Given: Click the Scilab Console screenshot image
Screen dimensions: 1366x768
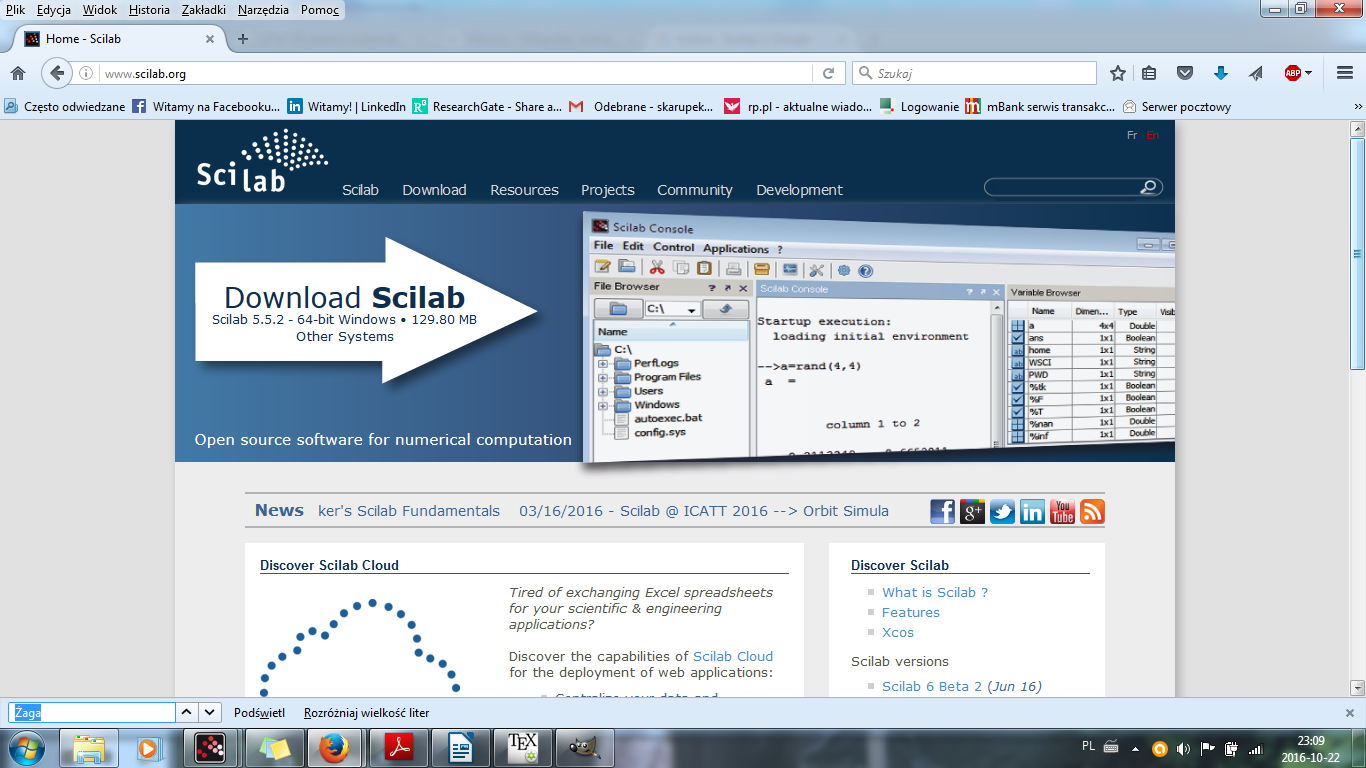Looking at the screenshot, I should [878, 337].
